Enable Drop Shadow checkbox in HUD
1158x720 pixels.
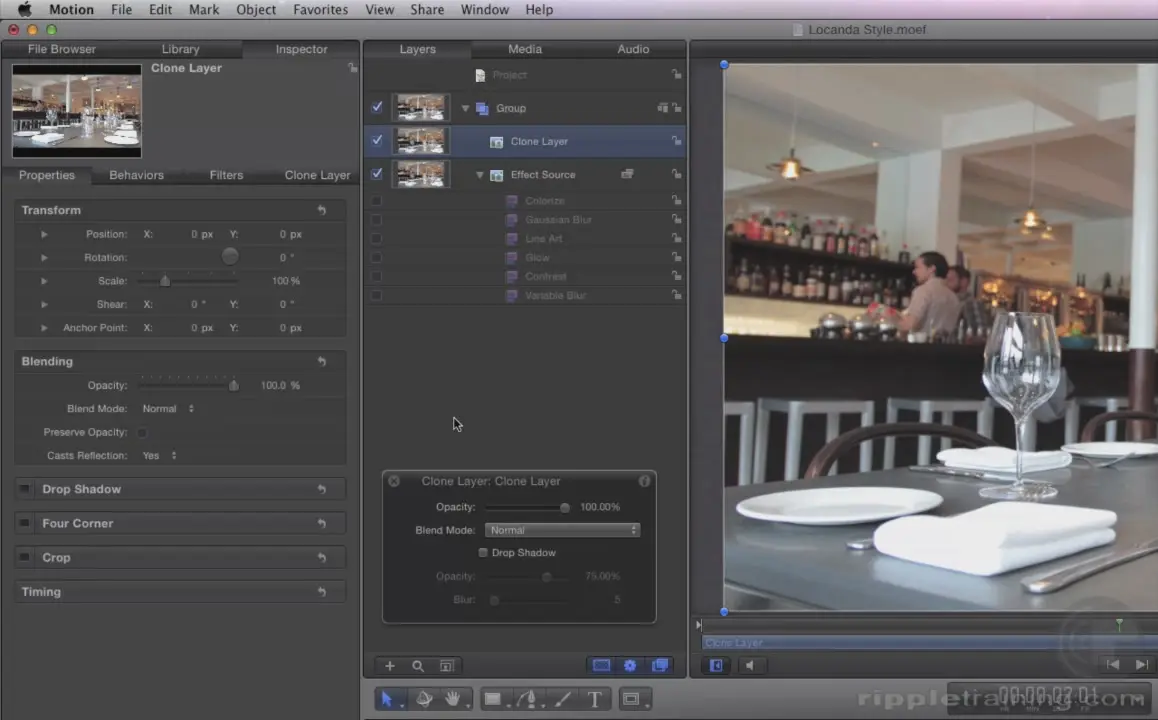[x=483, y=553]
